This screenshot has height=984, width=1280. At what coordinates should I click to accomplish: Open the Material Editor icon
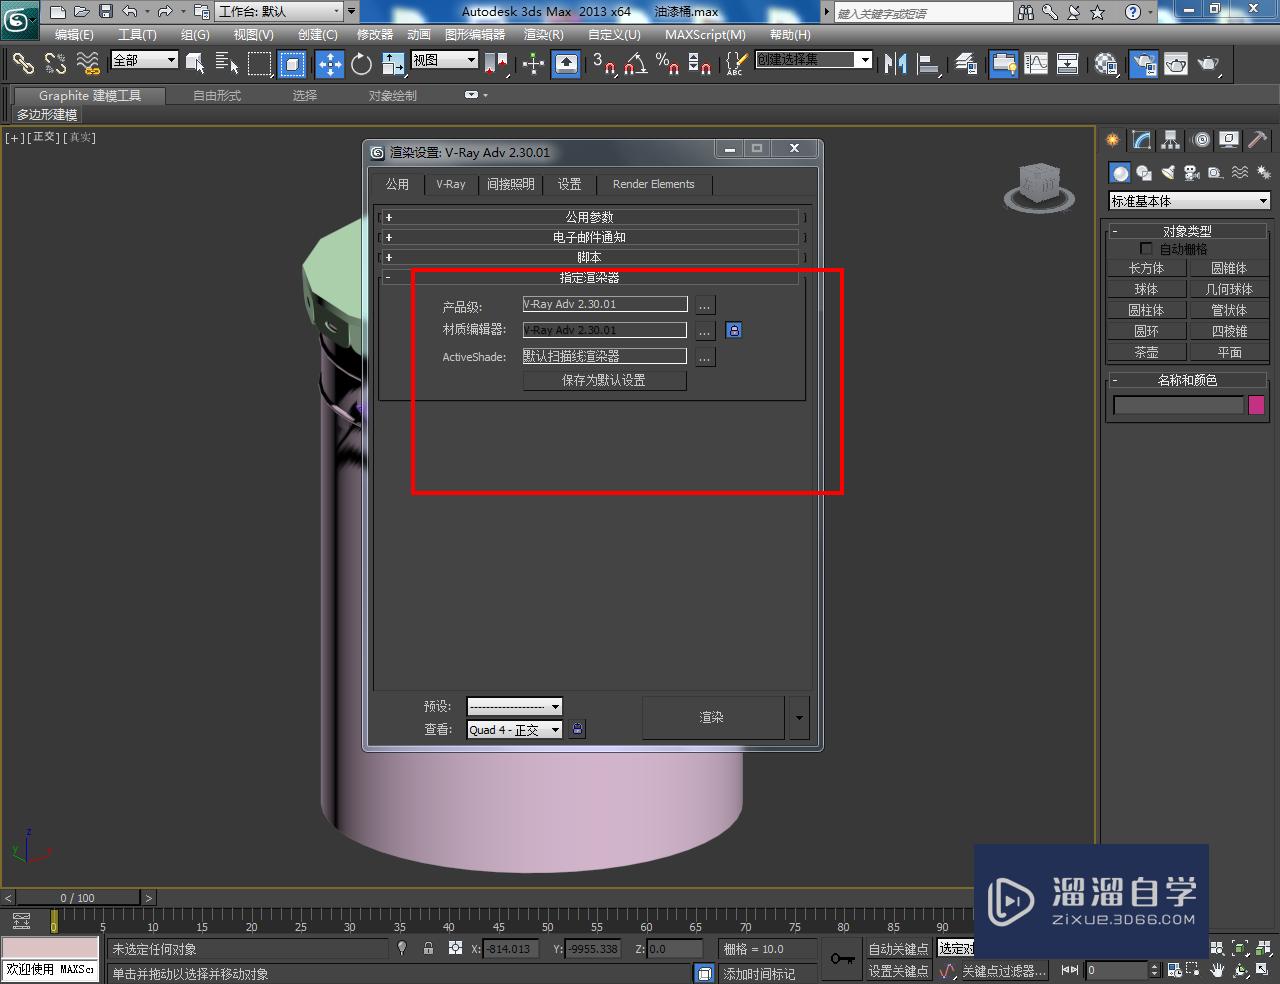[x=1105, y=64]
